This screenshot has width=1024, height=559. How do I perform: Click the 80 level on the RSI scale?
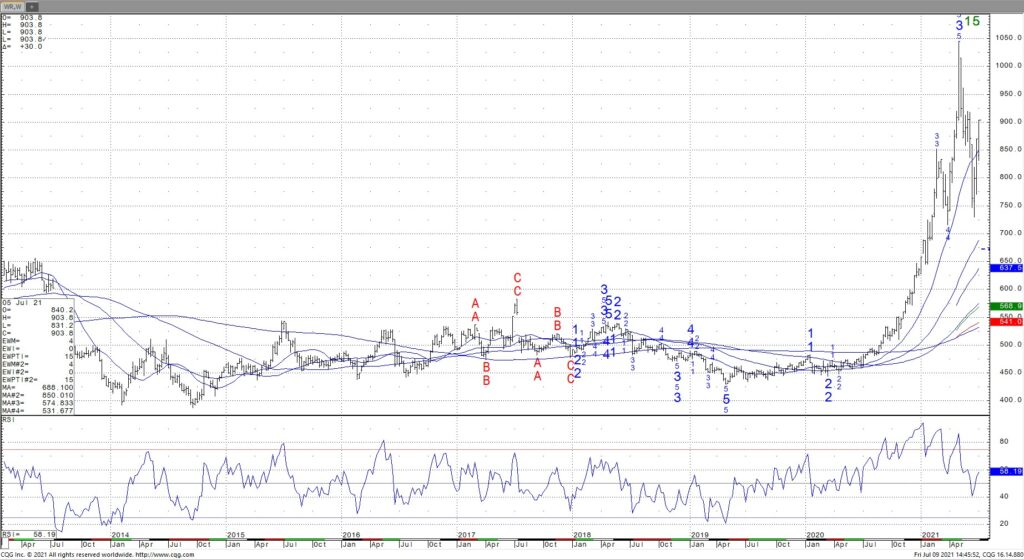[1001, 440]
